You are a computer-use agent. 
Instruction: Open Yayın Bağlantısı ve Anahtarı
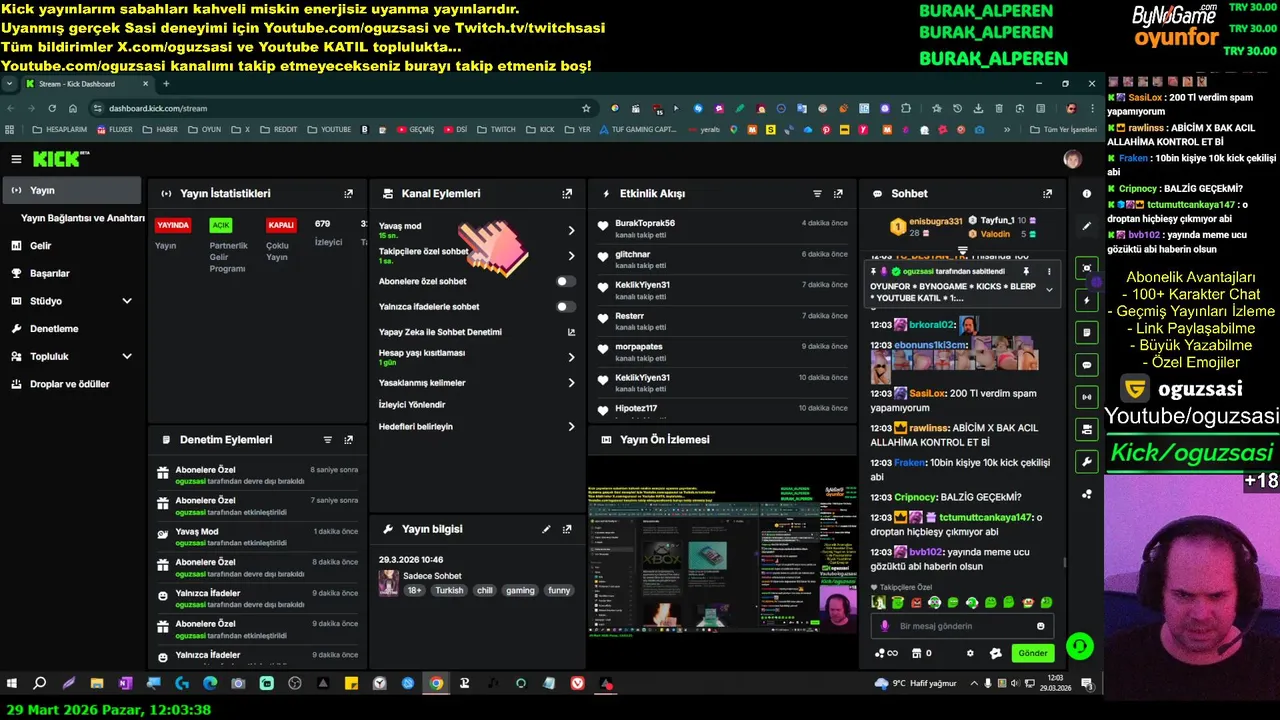click(x=83, y=218)
